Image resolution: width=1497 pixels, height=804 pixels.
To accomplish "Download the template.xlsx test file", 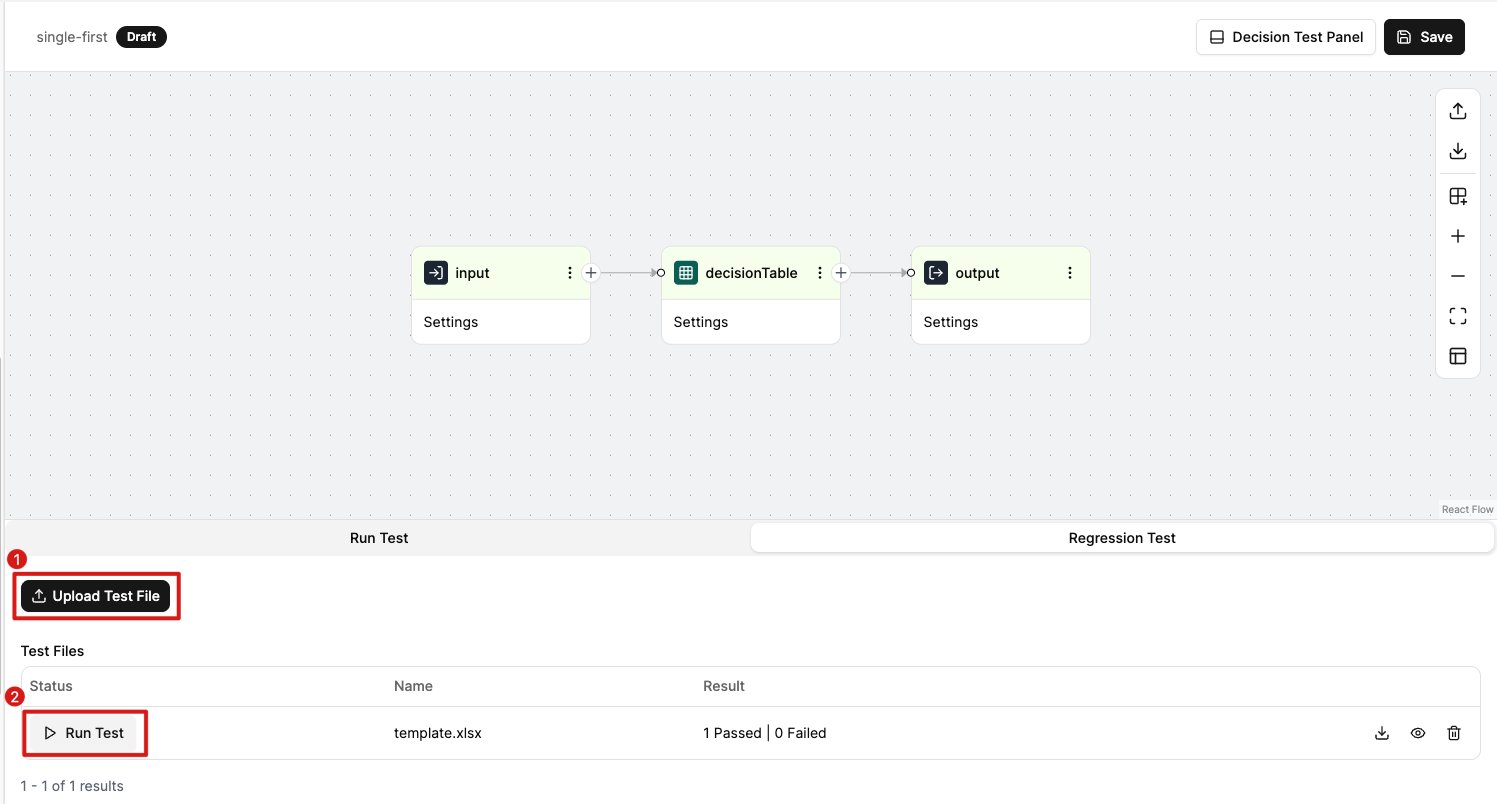I will pos(1382,733).
